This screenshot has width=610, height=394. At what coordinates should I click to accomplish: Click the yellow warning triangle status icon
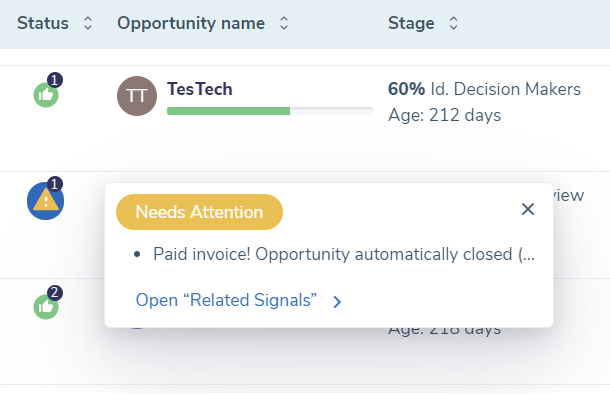[x=46, y=201]
